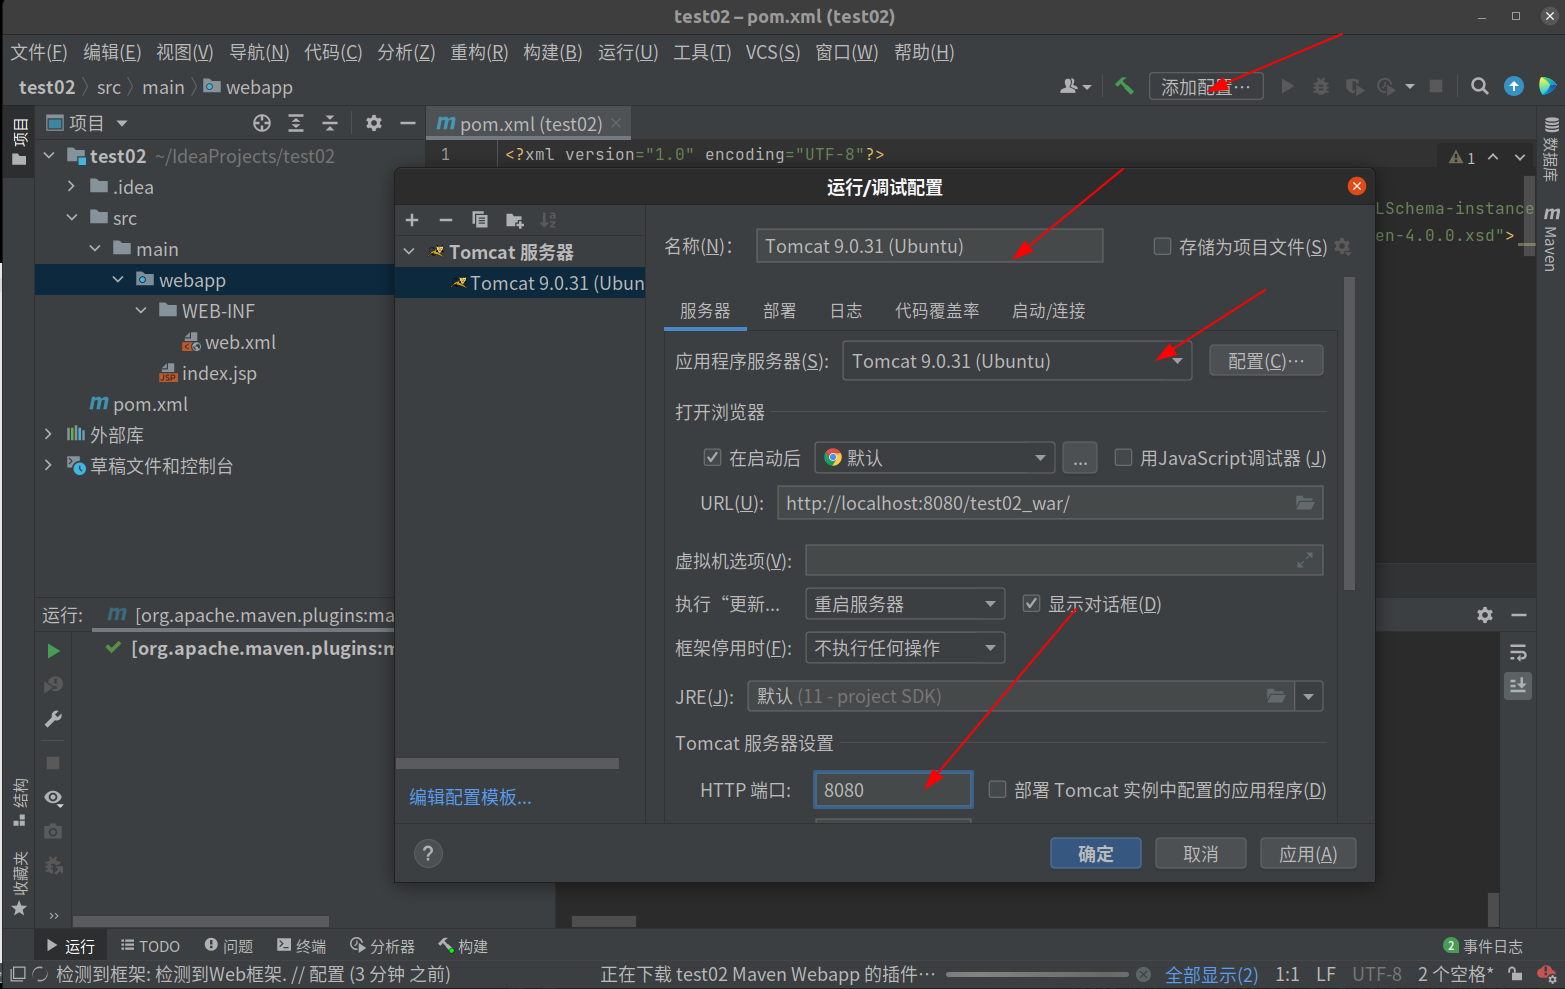Image resolution: width=1565 pixels, height=989 pixels.
Task: Toggle Show dialog checkbox
Action: coord(1031,603)
